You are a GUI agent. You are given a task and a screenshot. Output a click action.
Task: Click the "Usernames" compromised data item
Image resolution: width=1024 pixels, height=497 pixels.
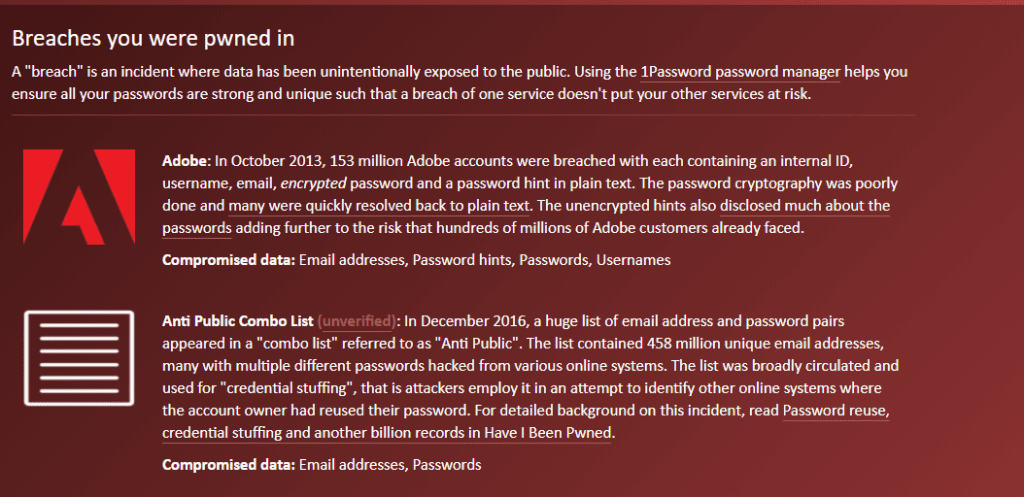click(633, 260)
